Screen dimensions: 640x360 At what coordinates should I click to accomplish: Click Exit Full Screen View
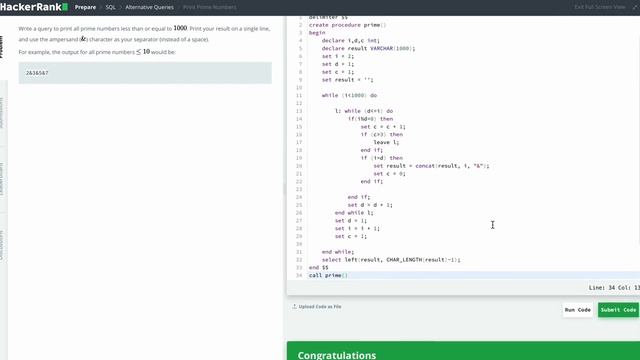pyautogui.click(x=600, y=7)
